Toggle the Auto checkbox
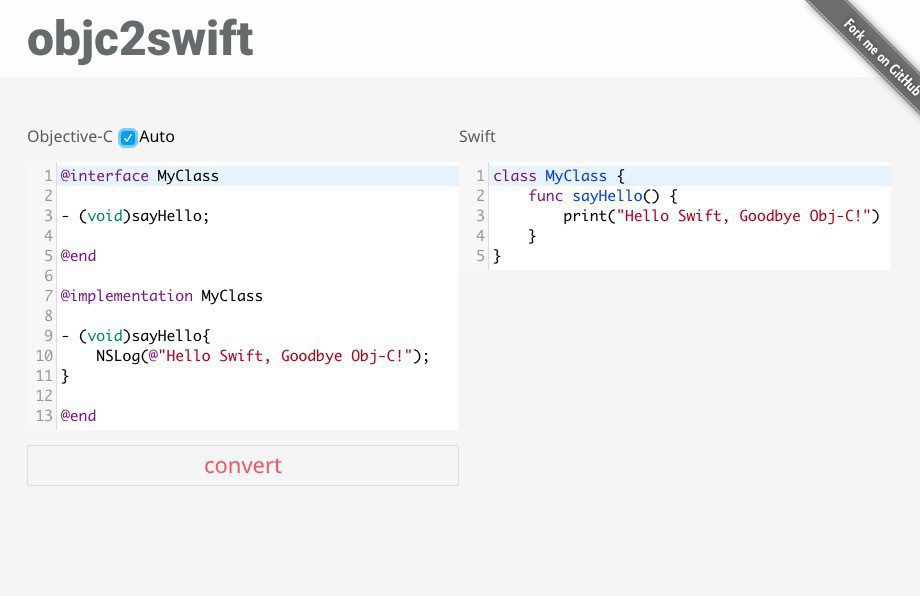 tap(128, 137)
